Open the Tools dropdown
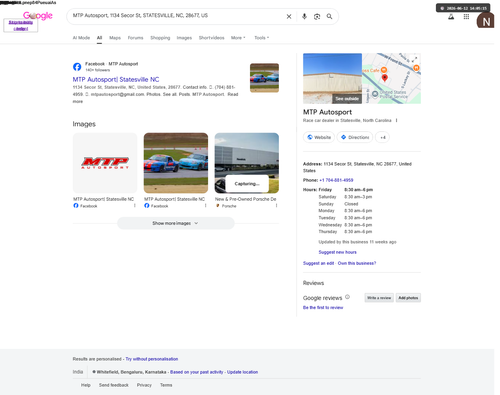 coord(262,38)
